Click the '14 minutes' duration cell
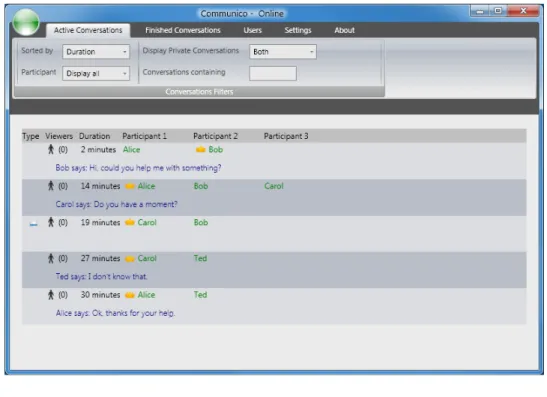547x397 pixels. point(100,186)
